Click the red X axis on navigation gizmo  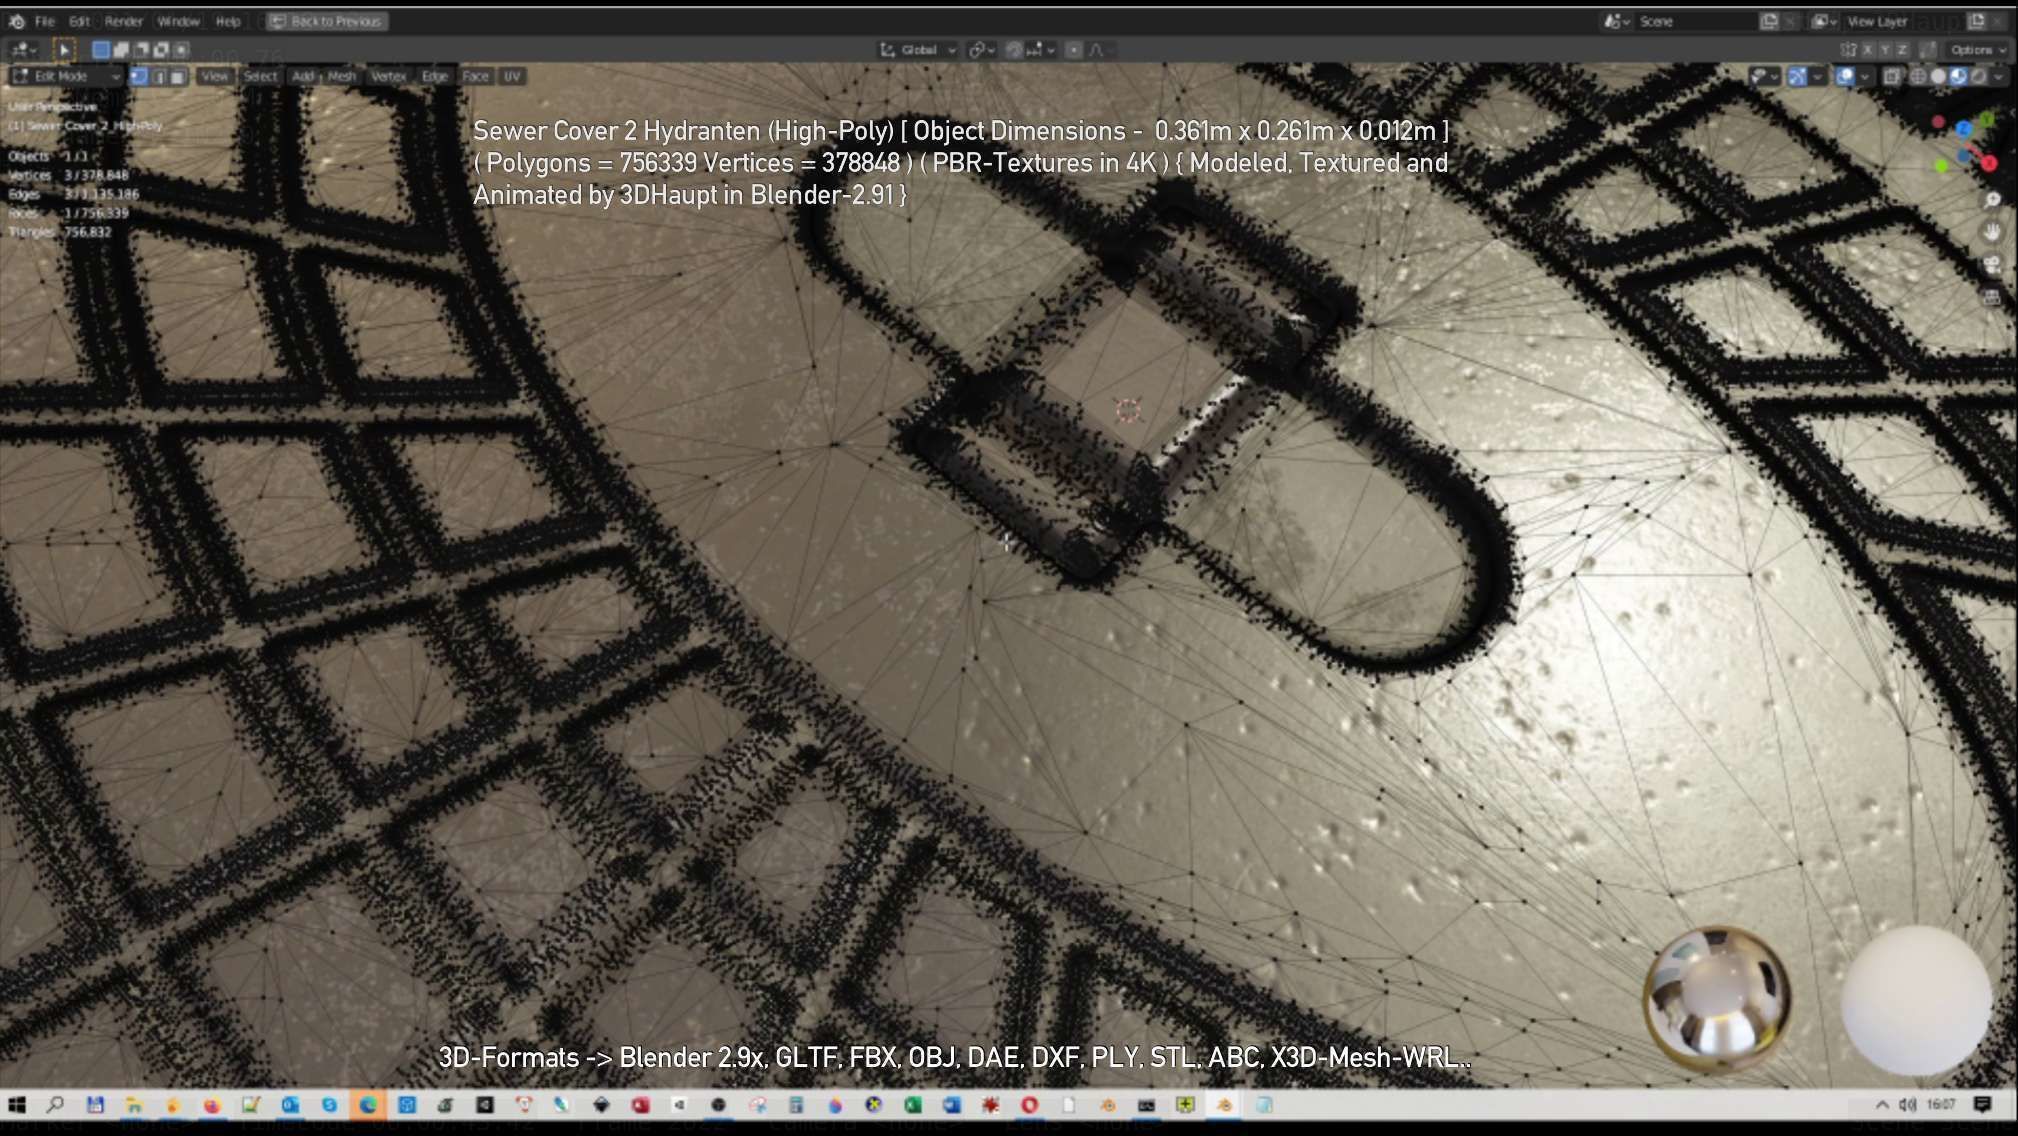pos(1988,163)
